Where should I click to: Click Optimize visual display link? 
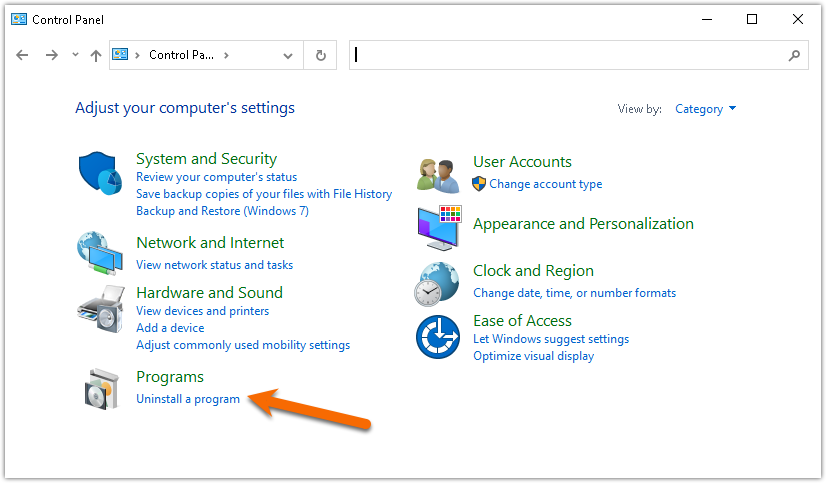tap(533, 356)
